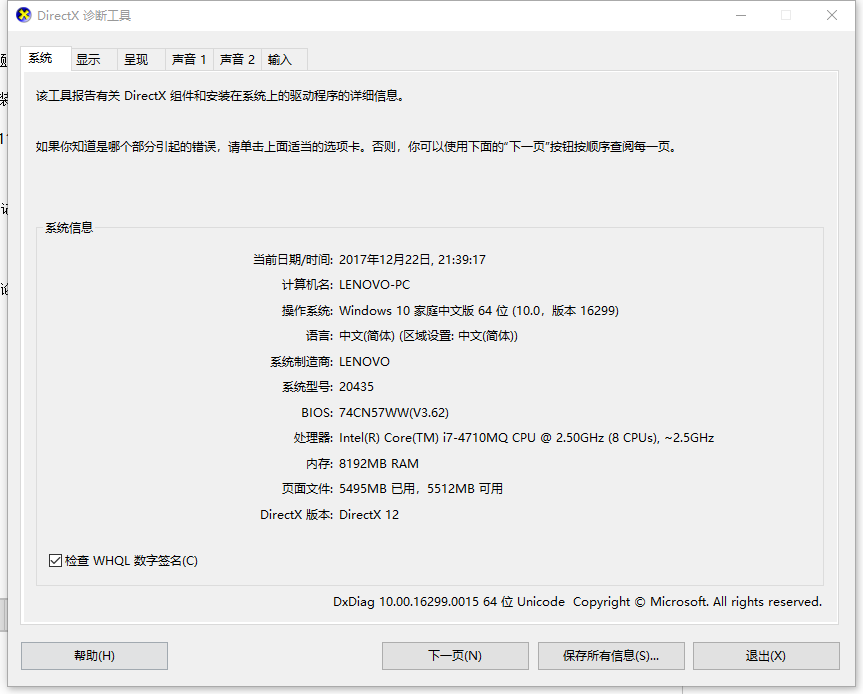Image resolution: width=863 pixels, height=694 pixels.
Task: Click 保存所有信息(S)... button
Action: (x=611, y=655)
